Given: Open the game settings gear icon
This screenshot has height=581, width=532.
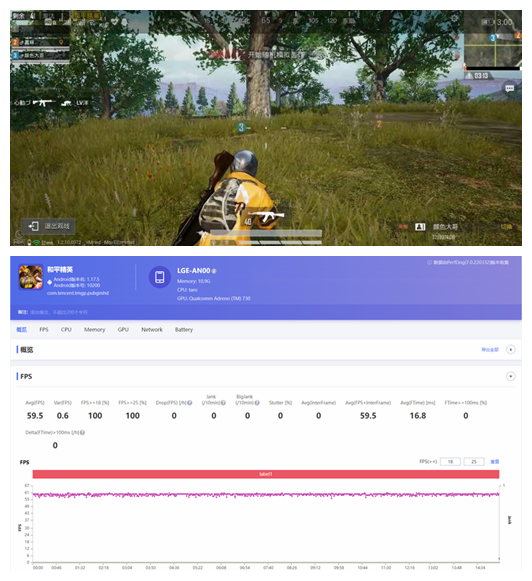Looking at the screenshot, I should (455, 18).
